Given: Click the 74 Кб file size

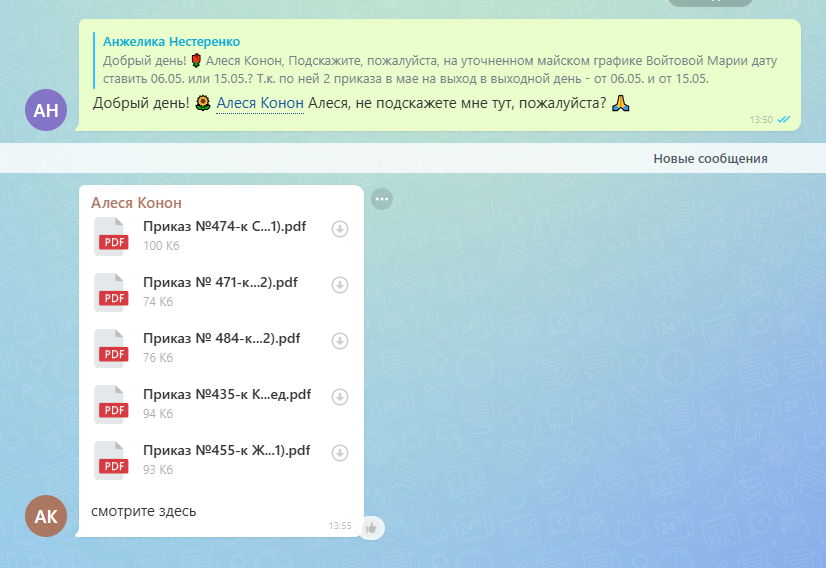Looking at the screenshot, I should point(158,301).
